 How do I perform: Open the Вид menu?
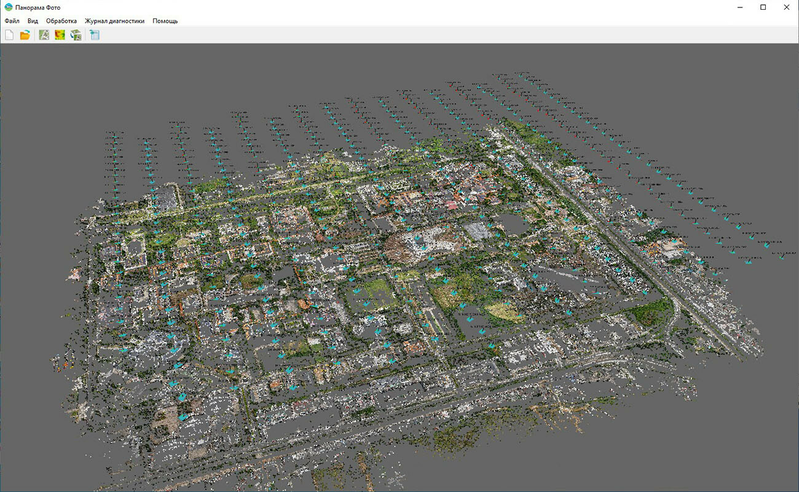33,21
